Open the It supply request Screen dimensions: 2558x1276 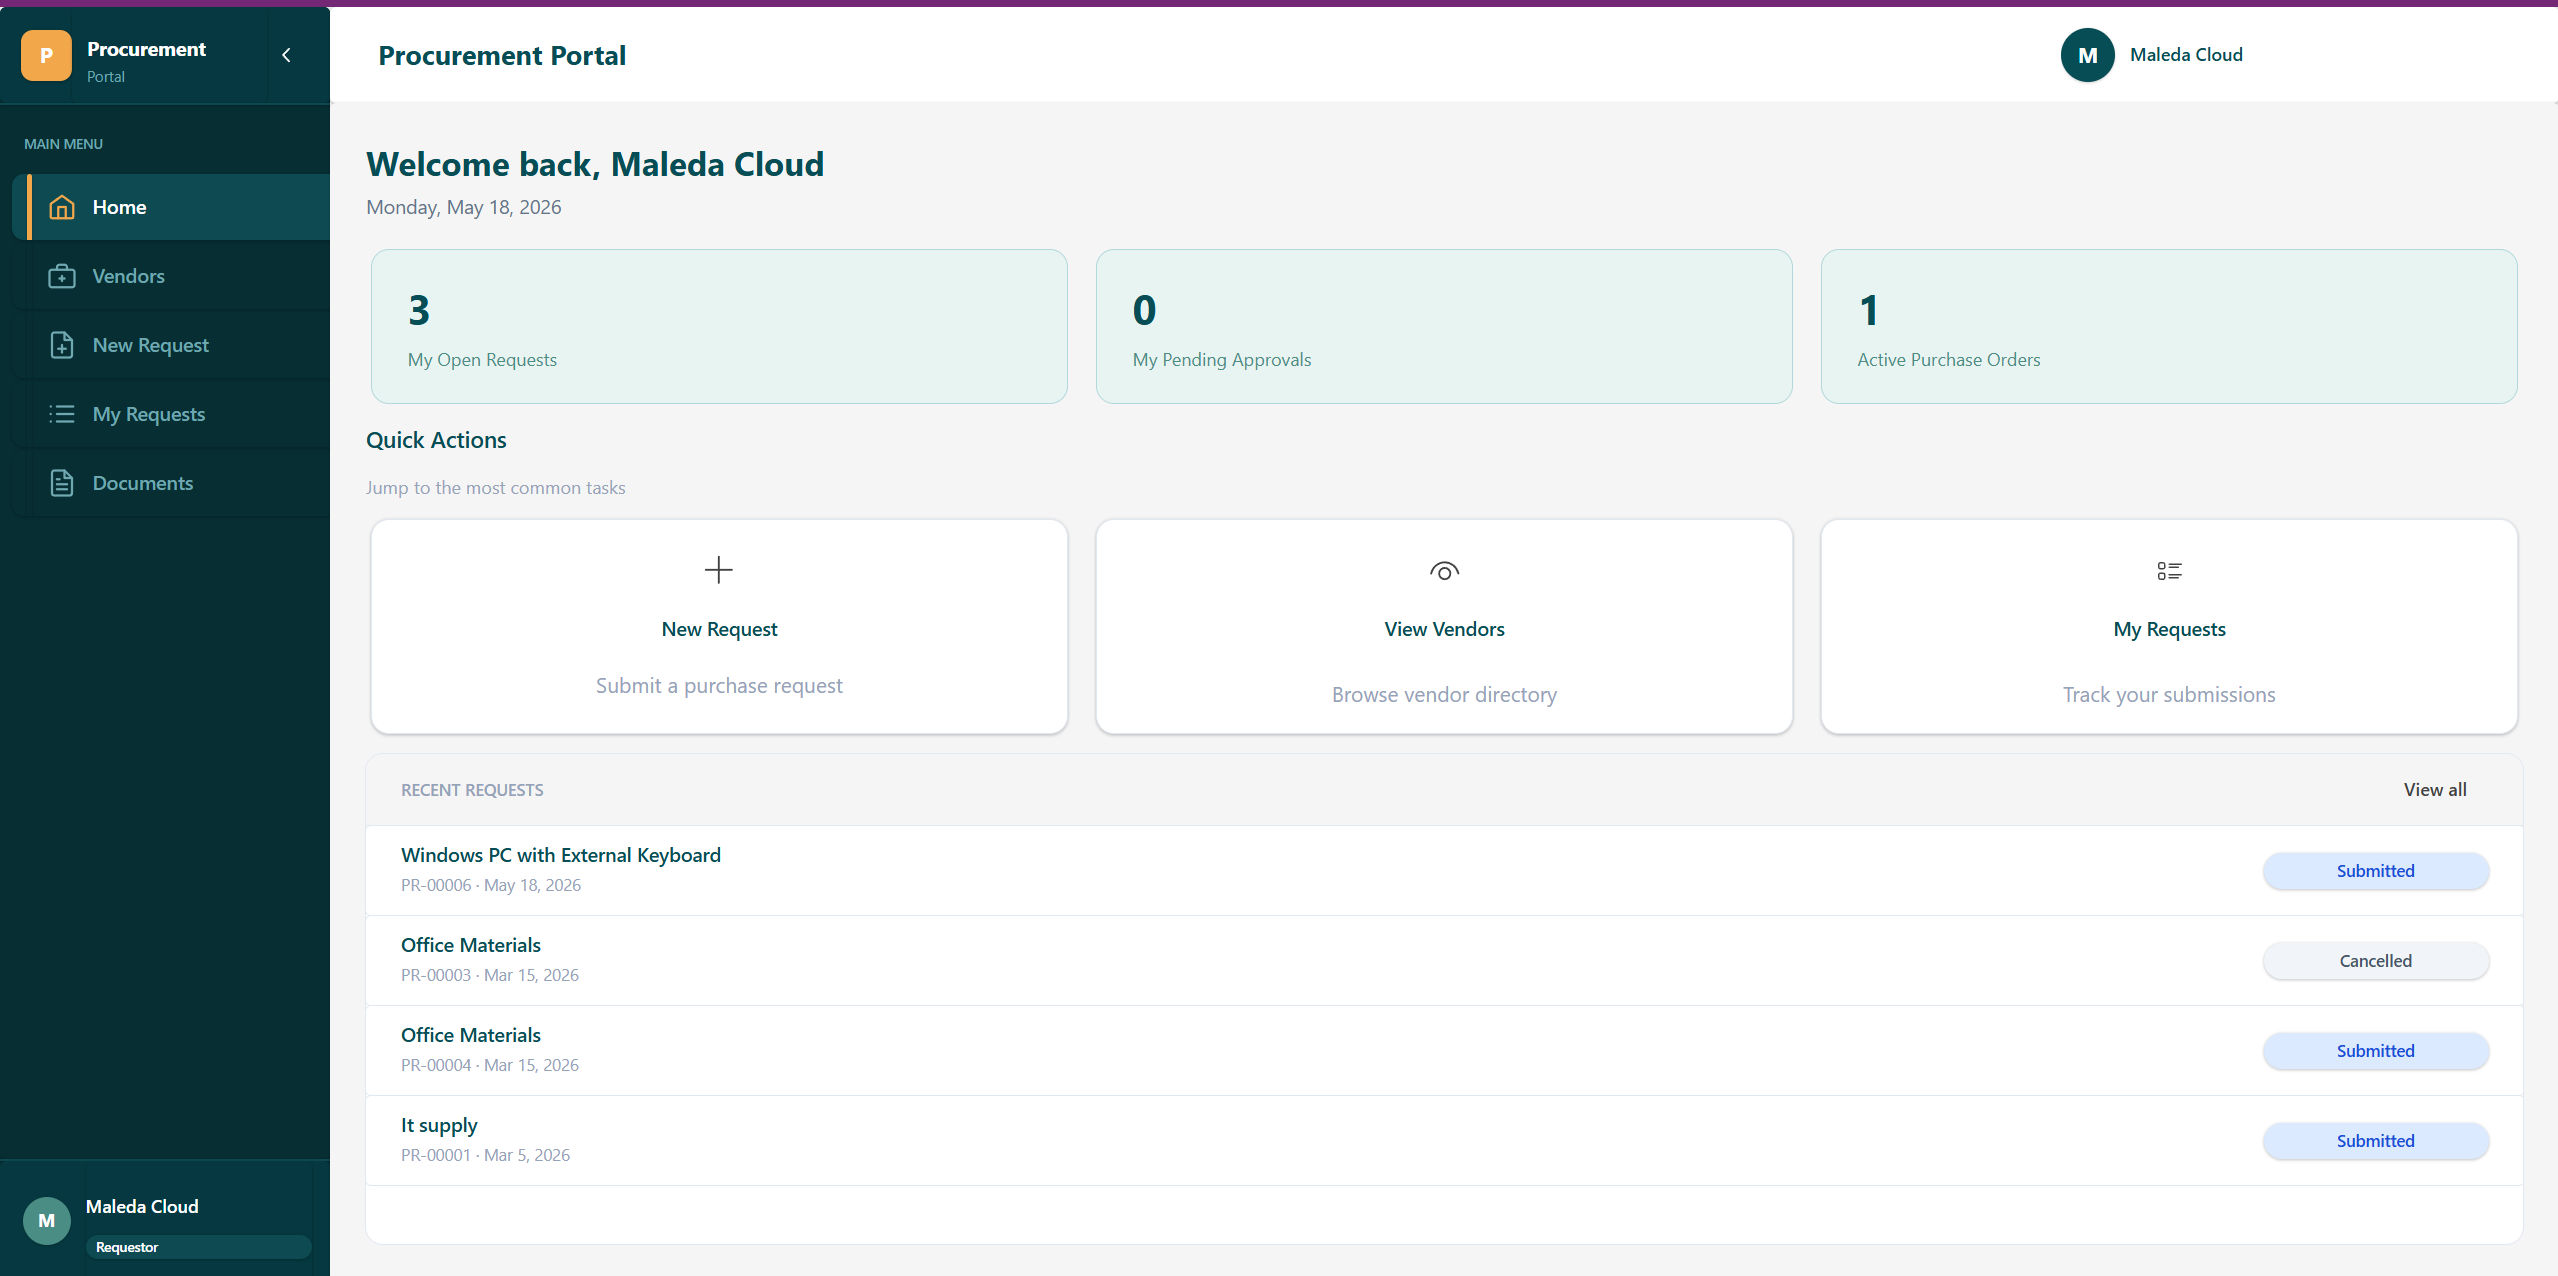(1444, 1140)
